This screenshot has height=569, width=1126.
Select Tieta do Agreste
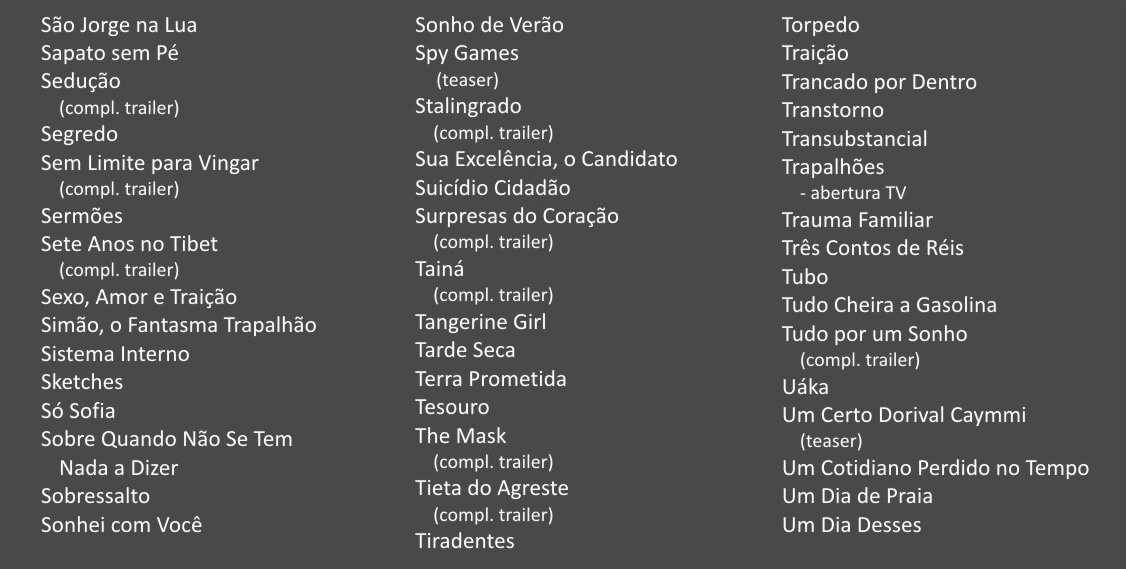click(492, 489)
